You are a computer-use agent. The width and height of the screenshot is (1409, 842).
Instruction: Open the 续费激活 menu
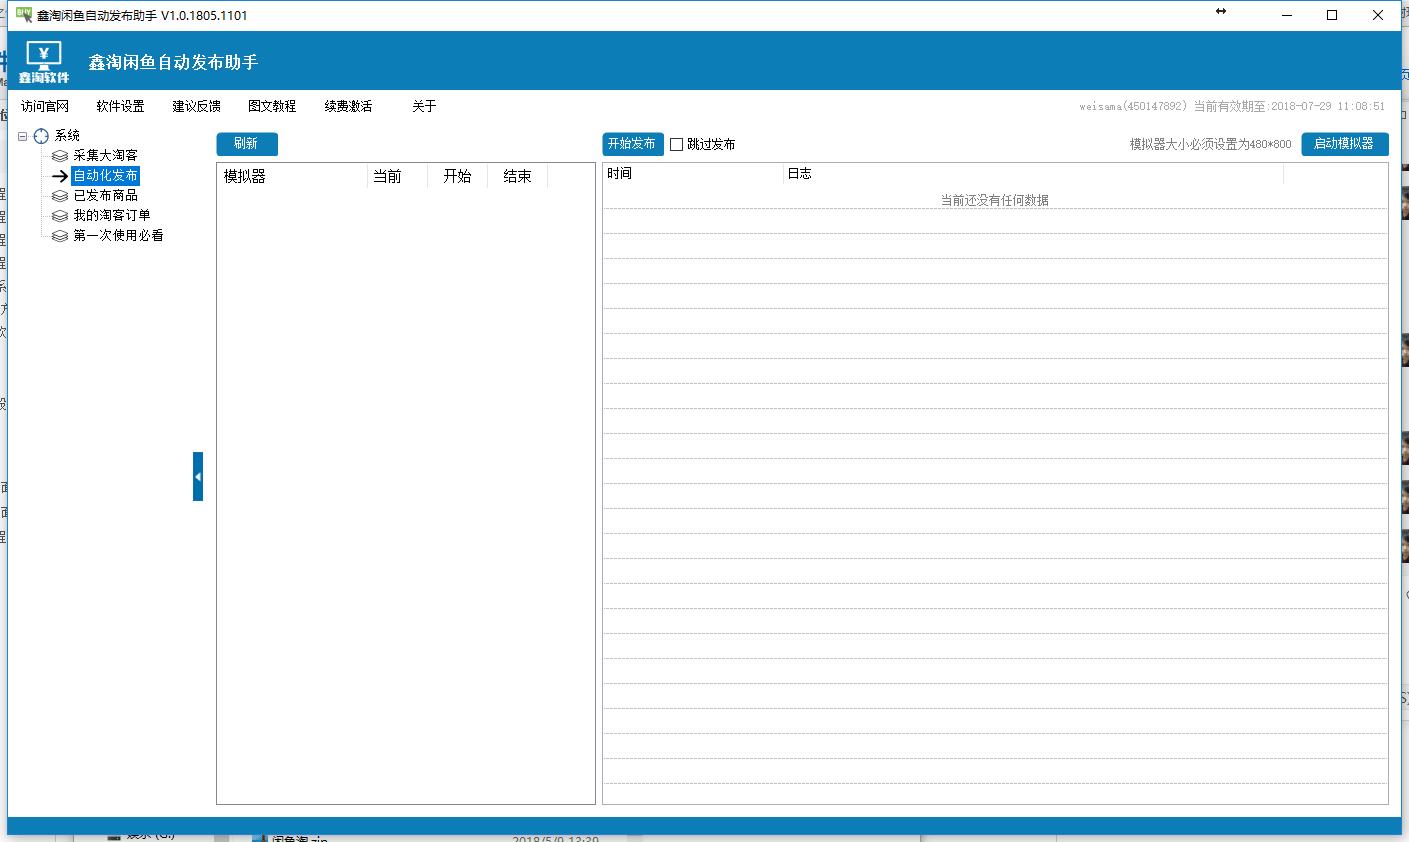pyautogui.click(x=348, y=106)
